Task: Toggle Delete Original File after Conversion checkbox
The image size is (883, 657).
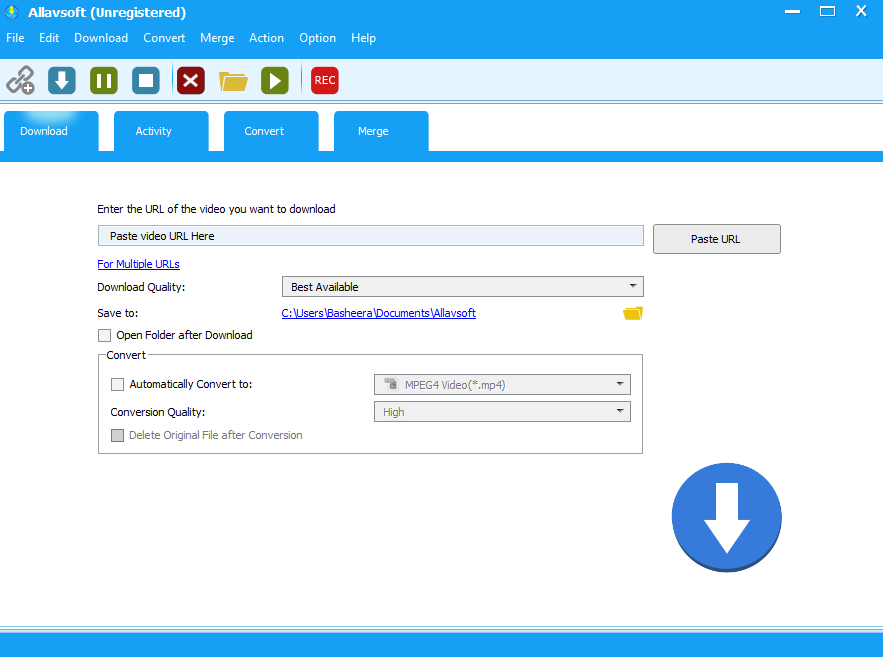Action: point(117,435)
